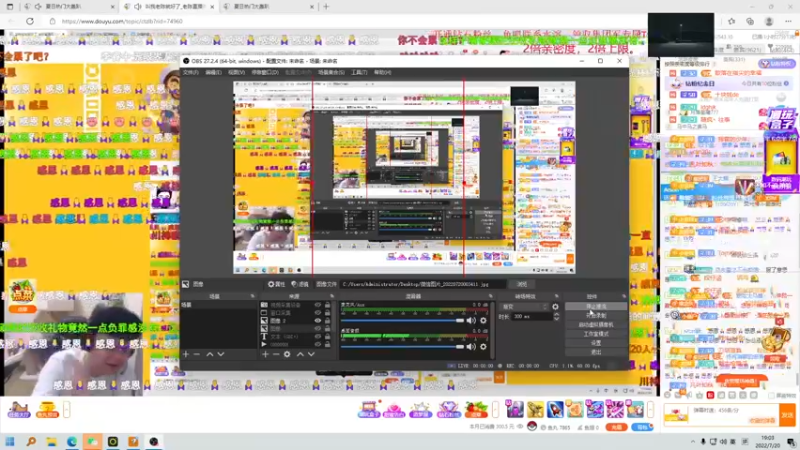800x450 pixels.
Task: Adjust the transition duration stepper arrows
Action: (x=556, y=316)
